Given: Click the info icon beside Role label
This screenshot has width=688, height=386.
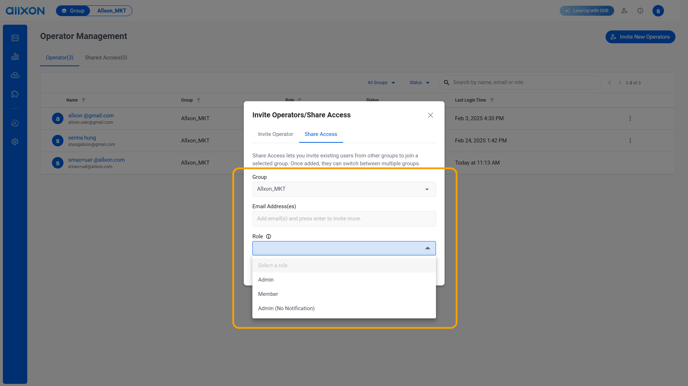Looking at the screenshot, I should [269, 236].
